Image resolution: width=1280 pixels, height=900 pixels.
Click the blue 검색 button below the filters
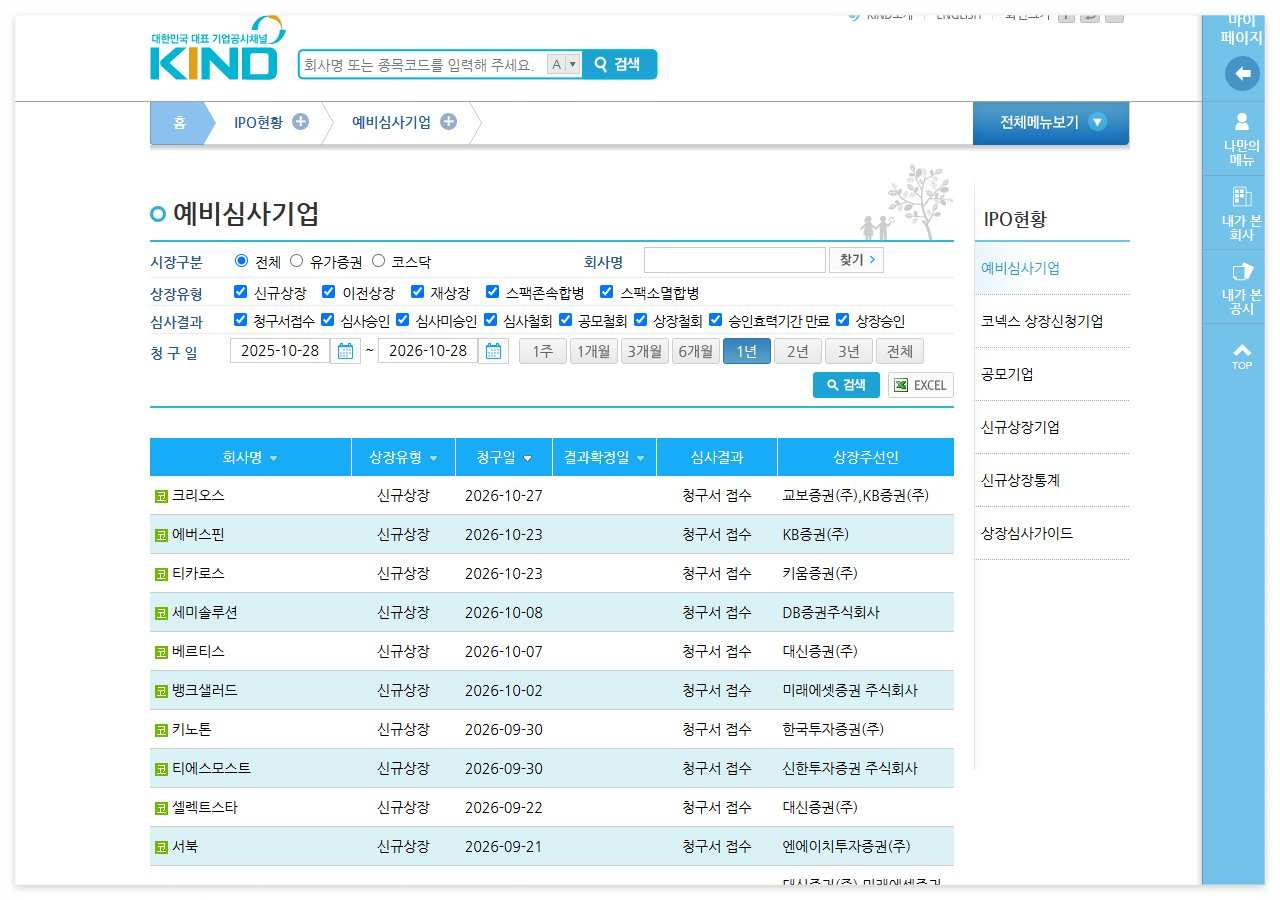[x=846, y=385]
